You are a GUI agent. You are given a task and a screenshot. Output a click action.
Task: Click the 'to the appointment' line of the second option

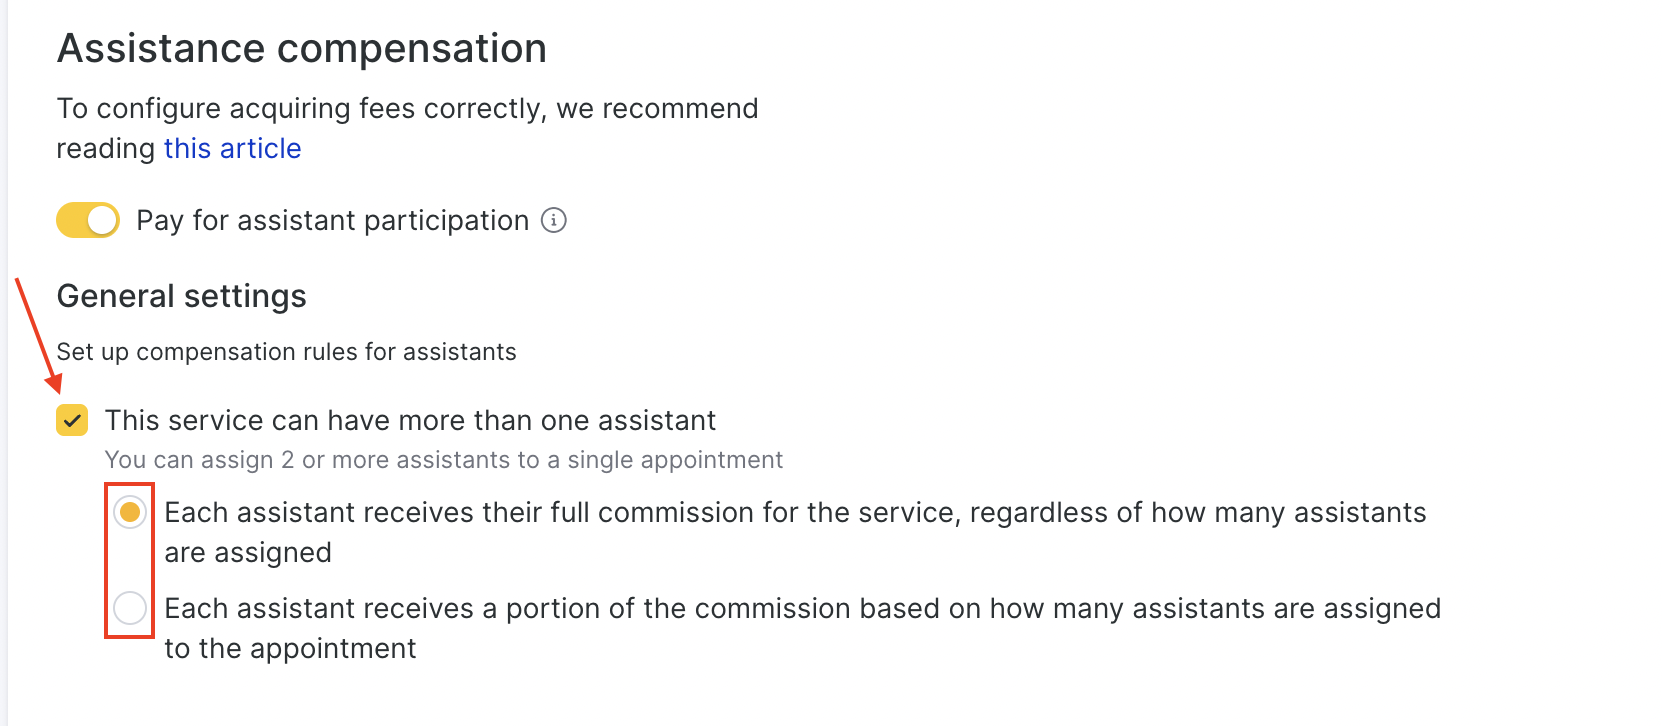(x=290, y=648)
